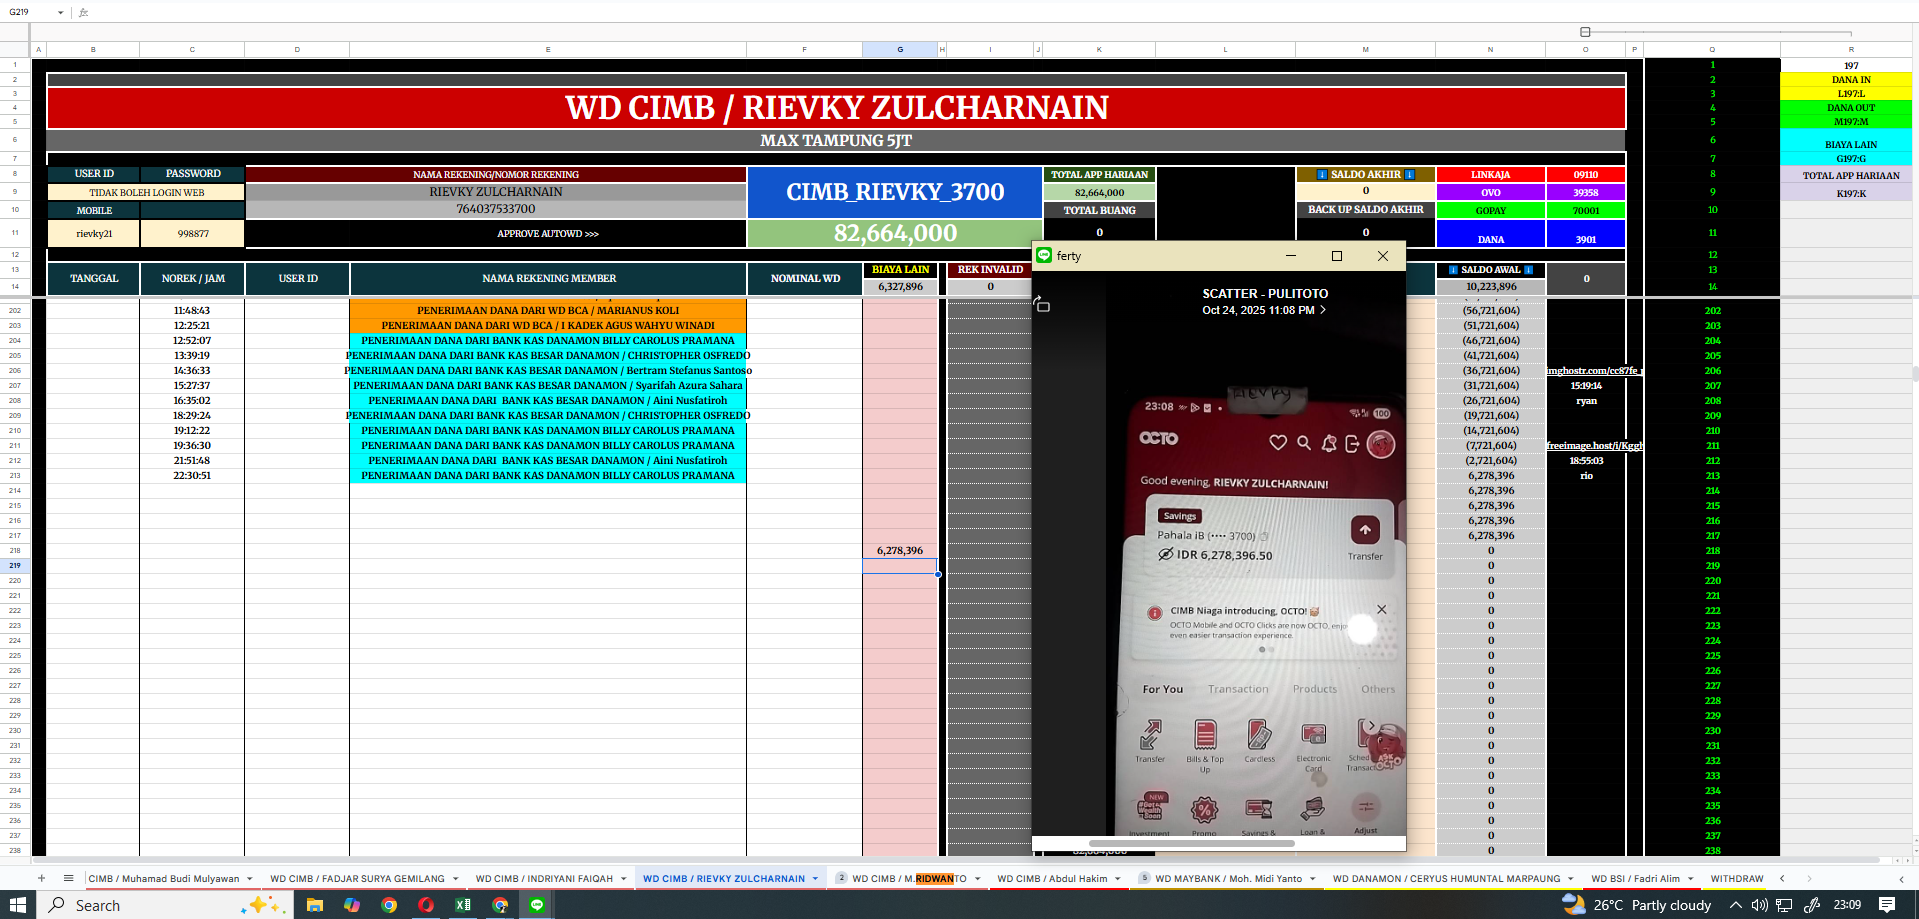This screenshot has height=919, width=1919.
Task: Open the Oct 24, 2025 11:08 PM date link
Action: pos(1264,310)
